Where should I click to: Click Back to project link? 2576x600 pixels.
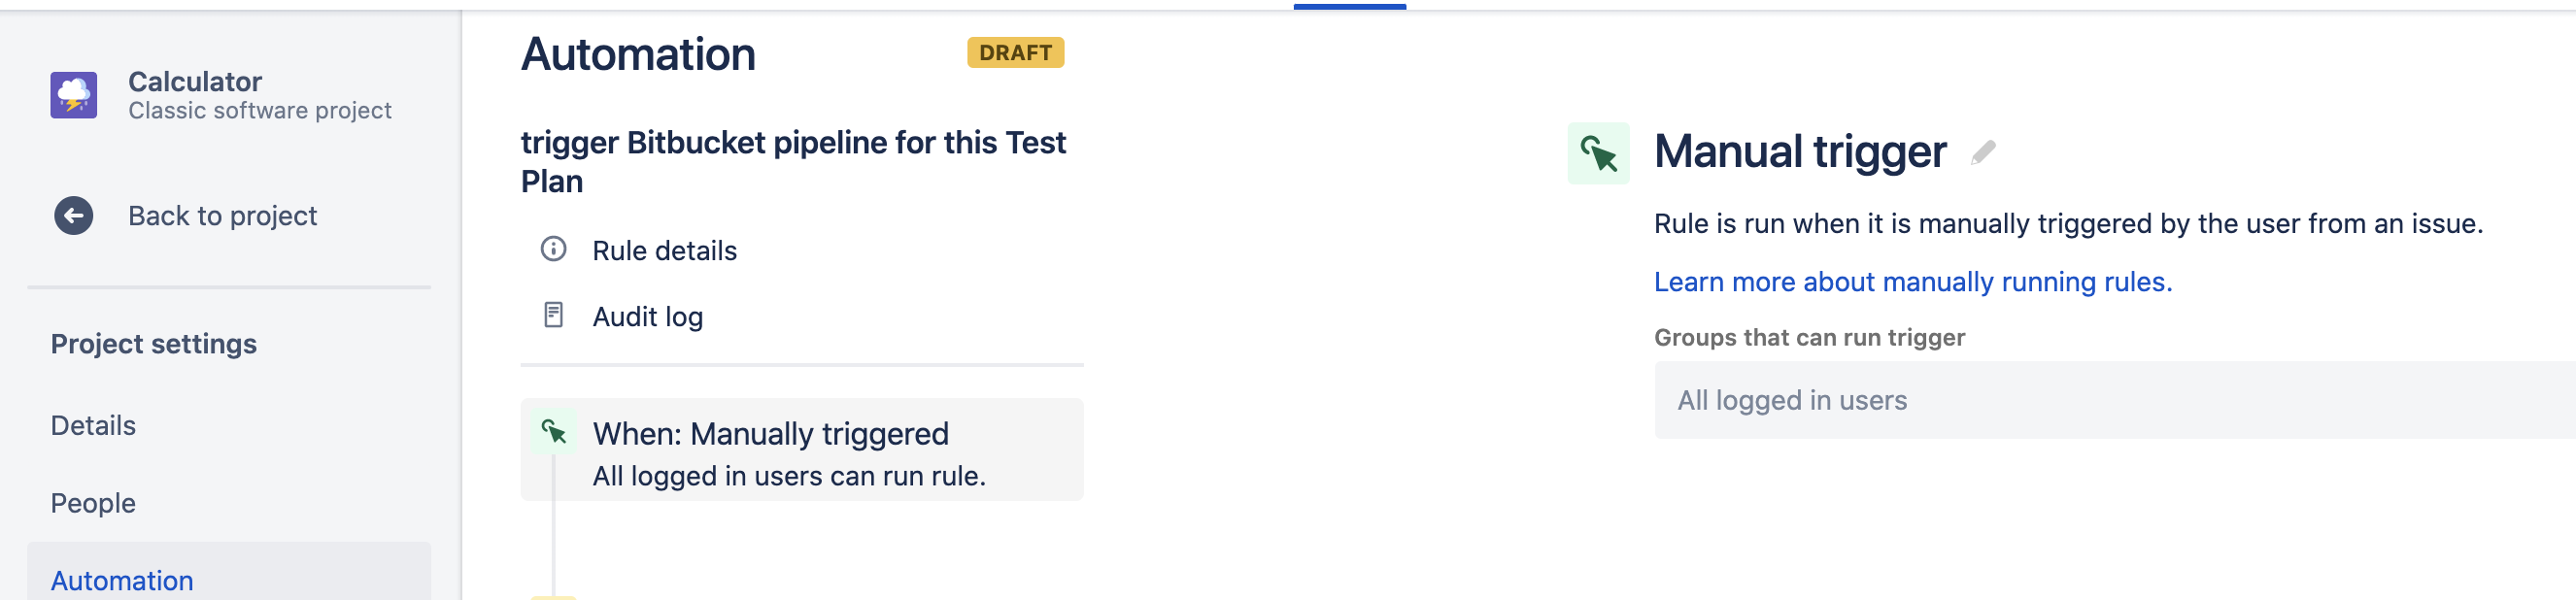222,216
